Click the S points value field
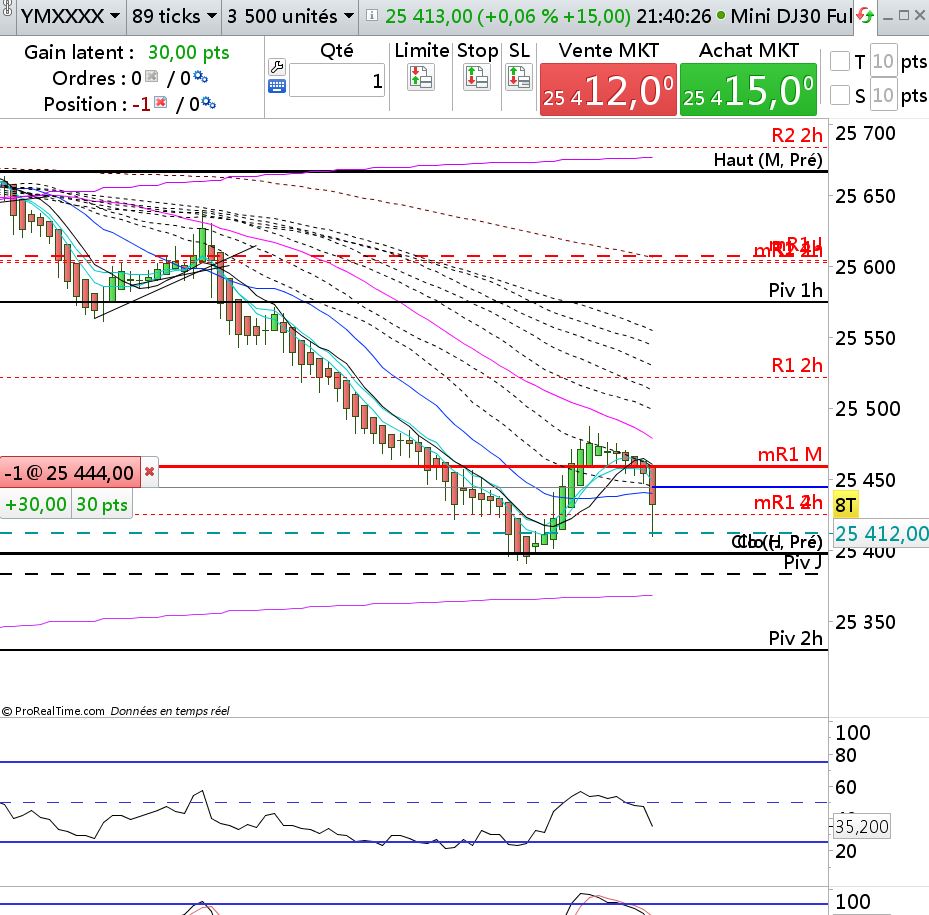 883,95
